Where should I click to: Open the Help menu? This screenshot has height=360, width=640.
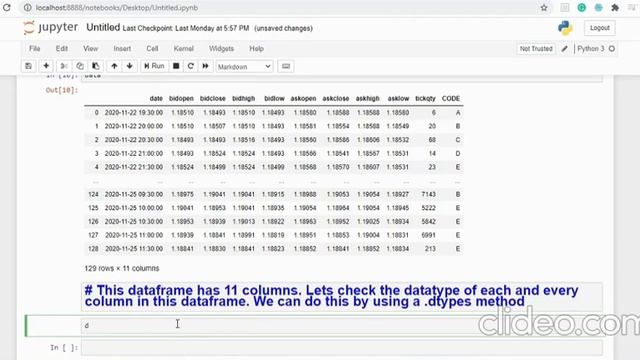click(256, 49)
